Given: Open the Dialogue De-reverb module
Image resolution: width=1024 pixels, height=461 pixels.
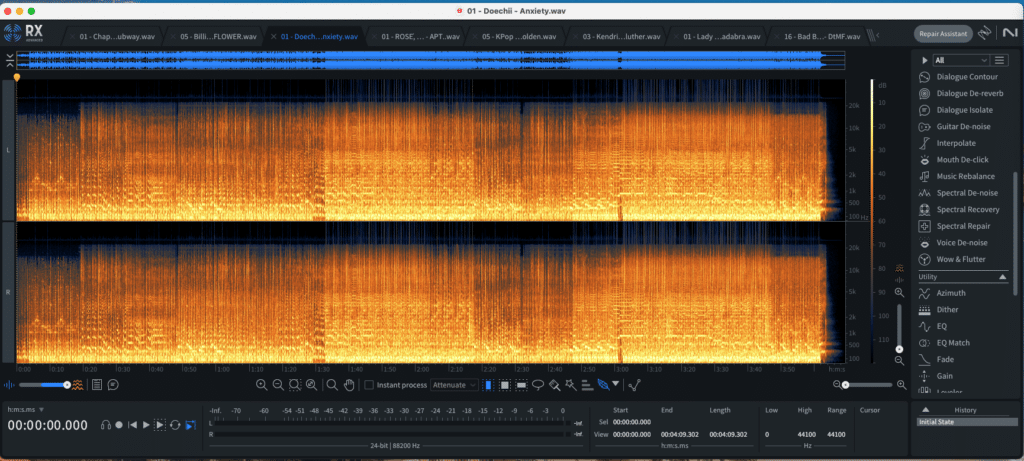Looking at the screenshot, I should pos(969,93).
